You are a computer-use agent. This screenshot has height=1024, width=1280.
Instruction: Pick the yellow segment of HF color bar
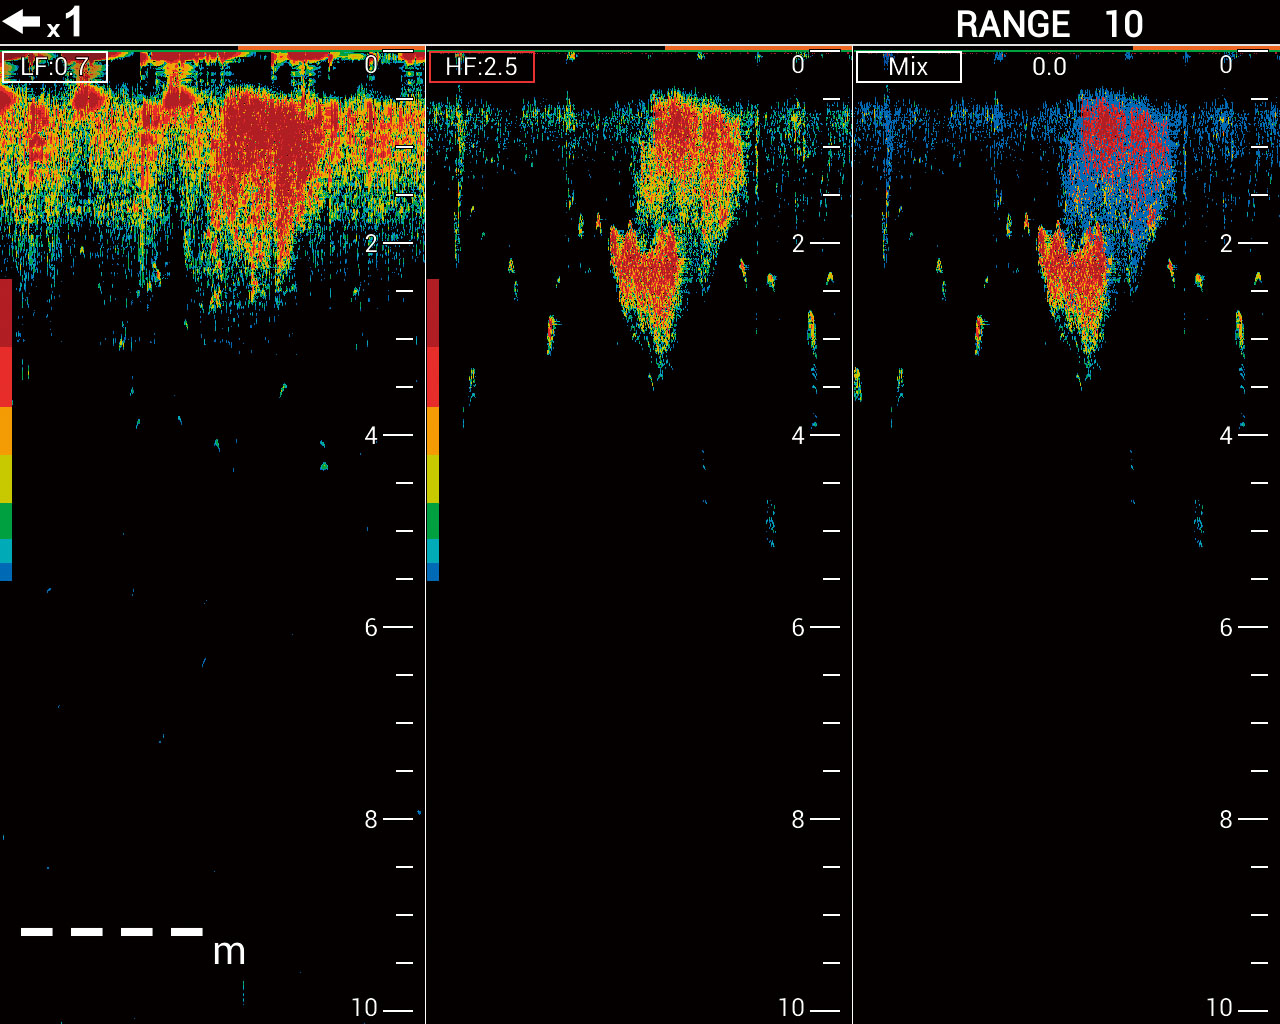(x=433, y=479)
